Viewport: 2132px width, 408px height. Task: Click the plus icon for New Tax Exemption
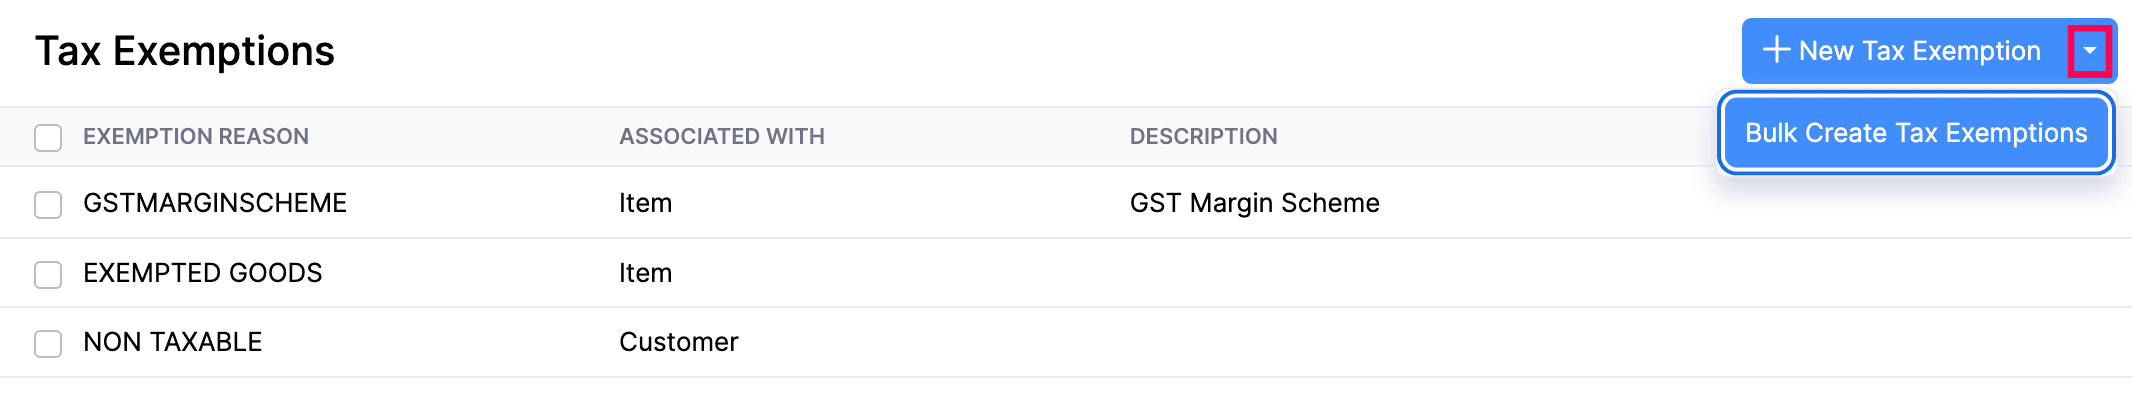pyautogui.click(x=1776, y=50)
